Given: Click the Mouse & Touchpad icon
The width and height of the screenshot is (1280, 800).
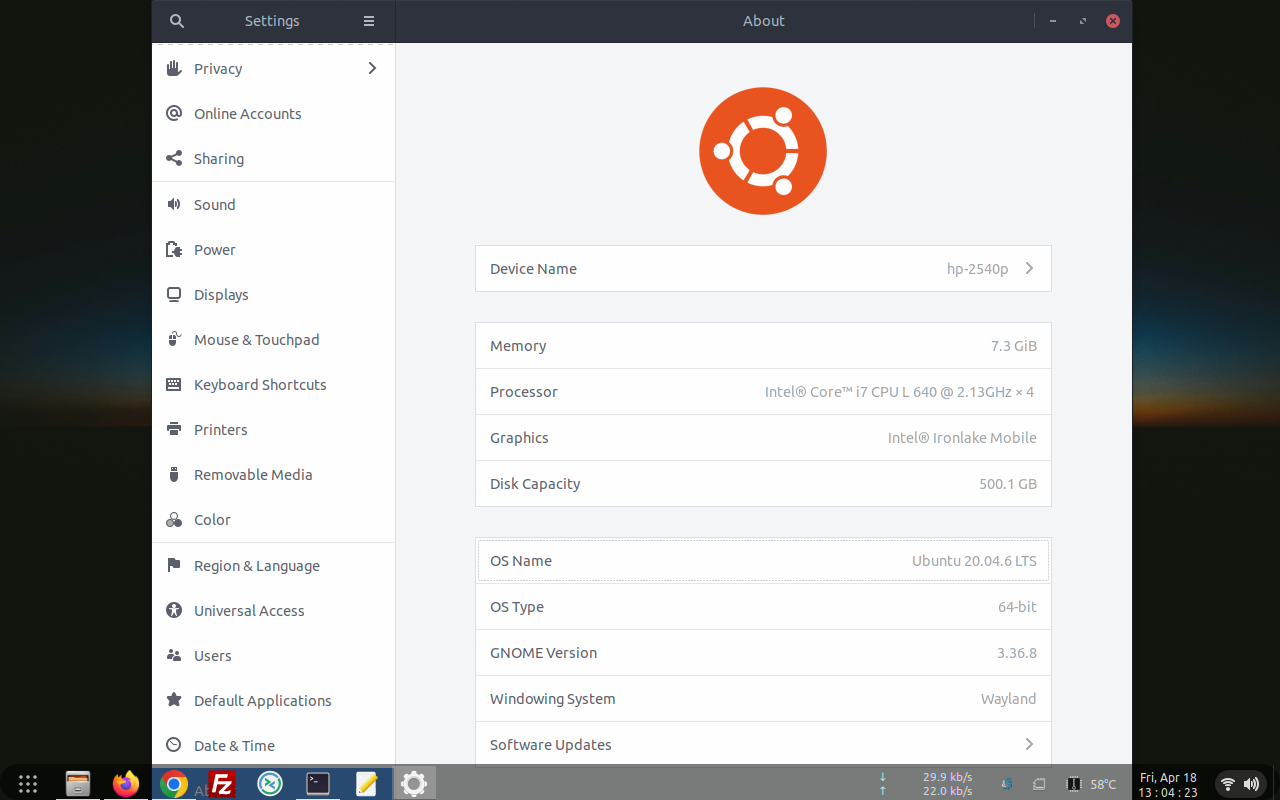Looking at the screenshot, I should 174,339.
